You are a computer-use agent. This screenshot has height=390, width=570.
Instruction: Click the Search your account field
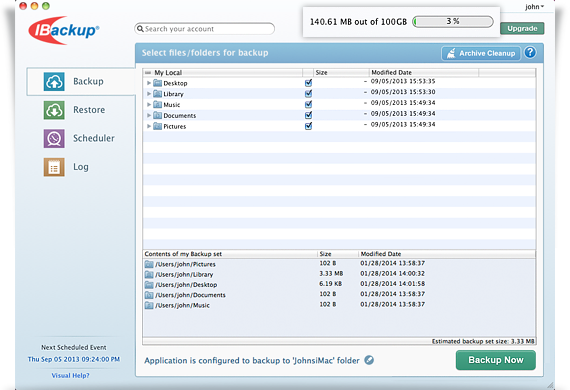(205, 29)
